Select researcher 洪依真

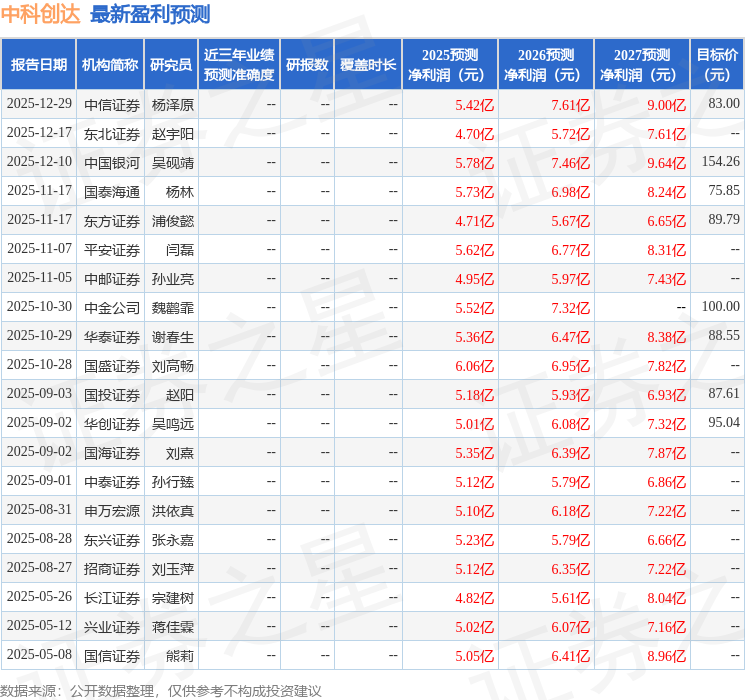point(173,511)
